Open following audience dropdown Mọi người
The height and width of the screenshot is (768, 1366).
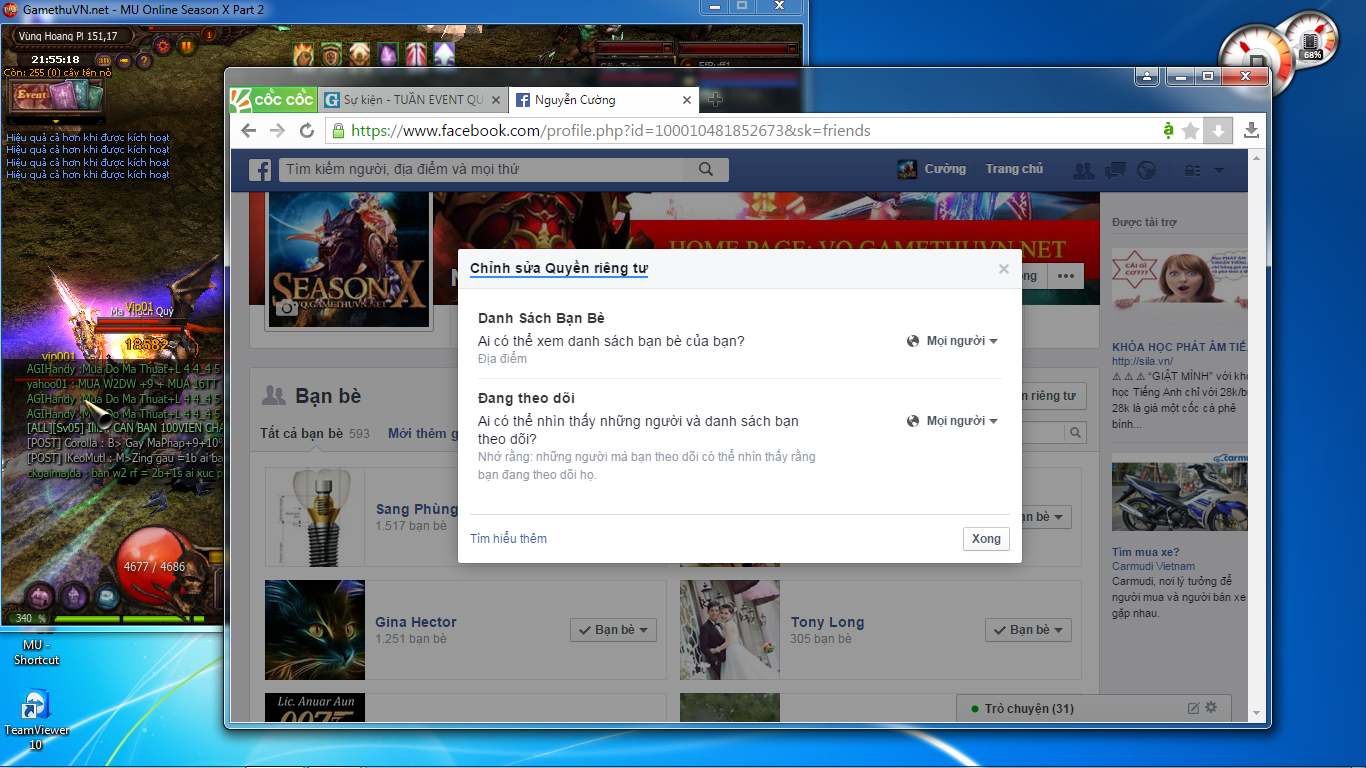[952, 421]
